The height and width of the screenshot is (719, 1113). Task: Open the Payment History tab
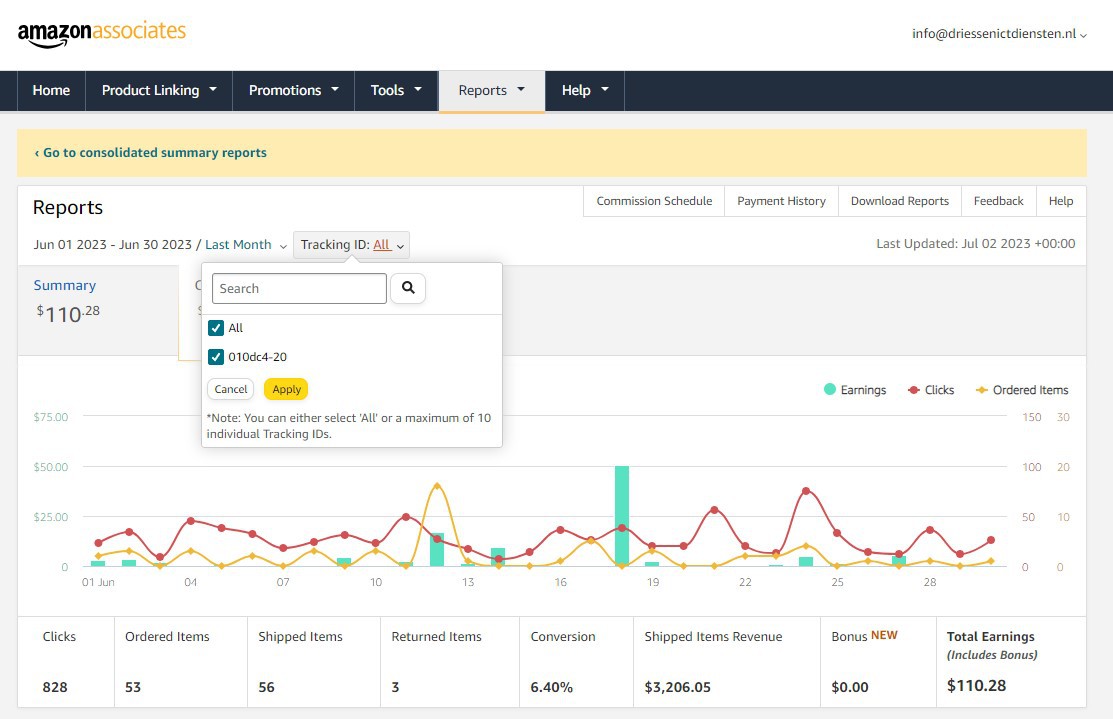point(781,201)
